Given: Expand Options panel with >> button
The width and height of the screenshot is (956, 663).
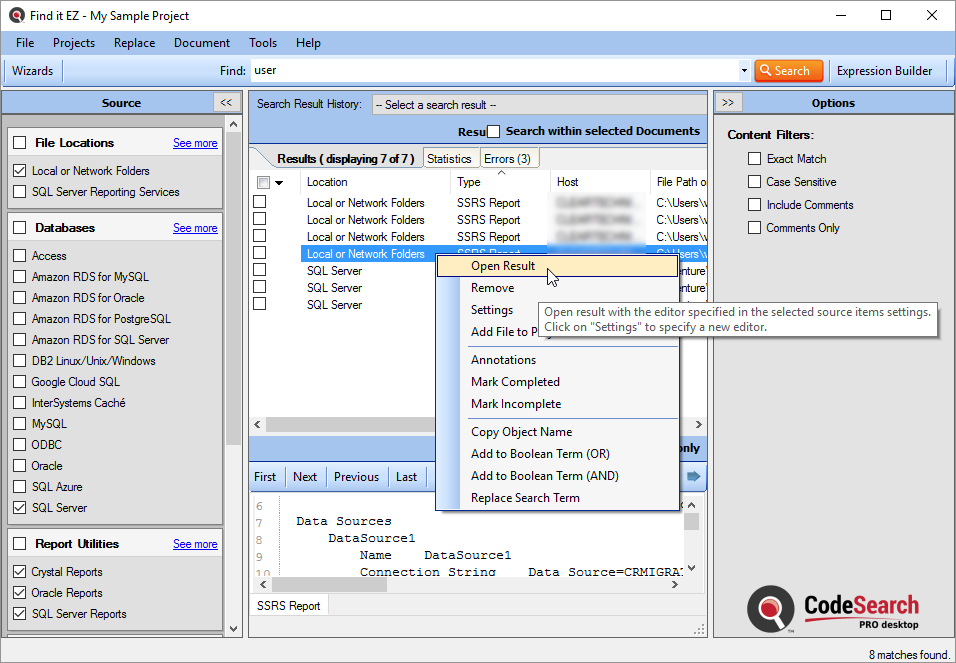Looking at the screenshot, I should click(728, 102).
